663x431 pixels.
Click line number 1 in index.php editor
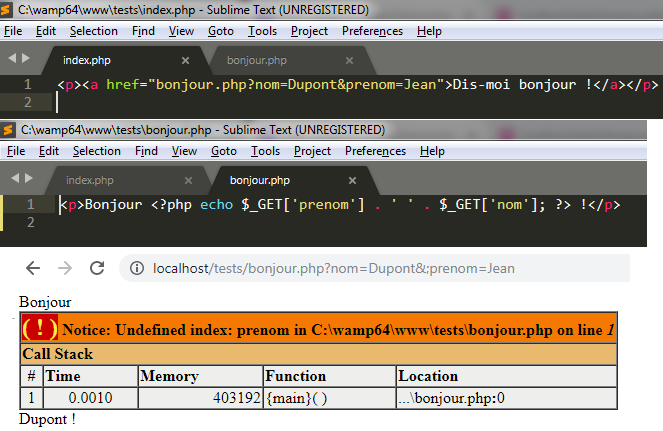28,85
